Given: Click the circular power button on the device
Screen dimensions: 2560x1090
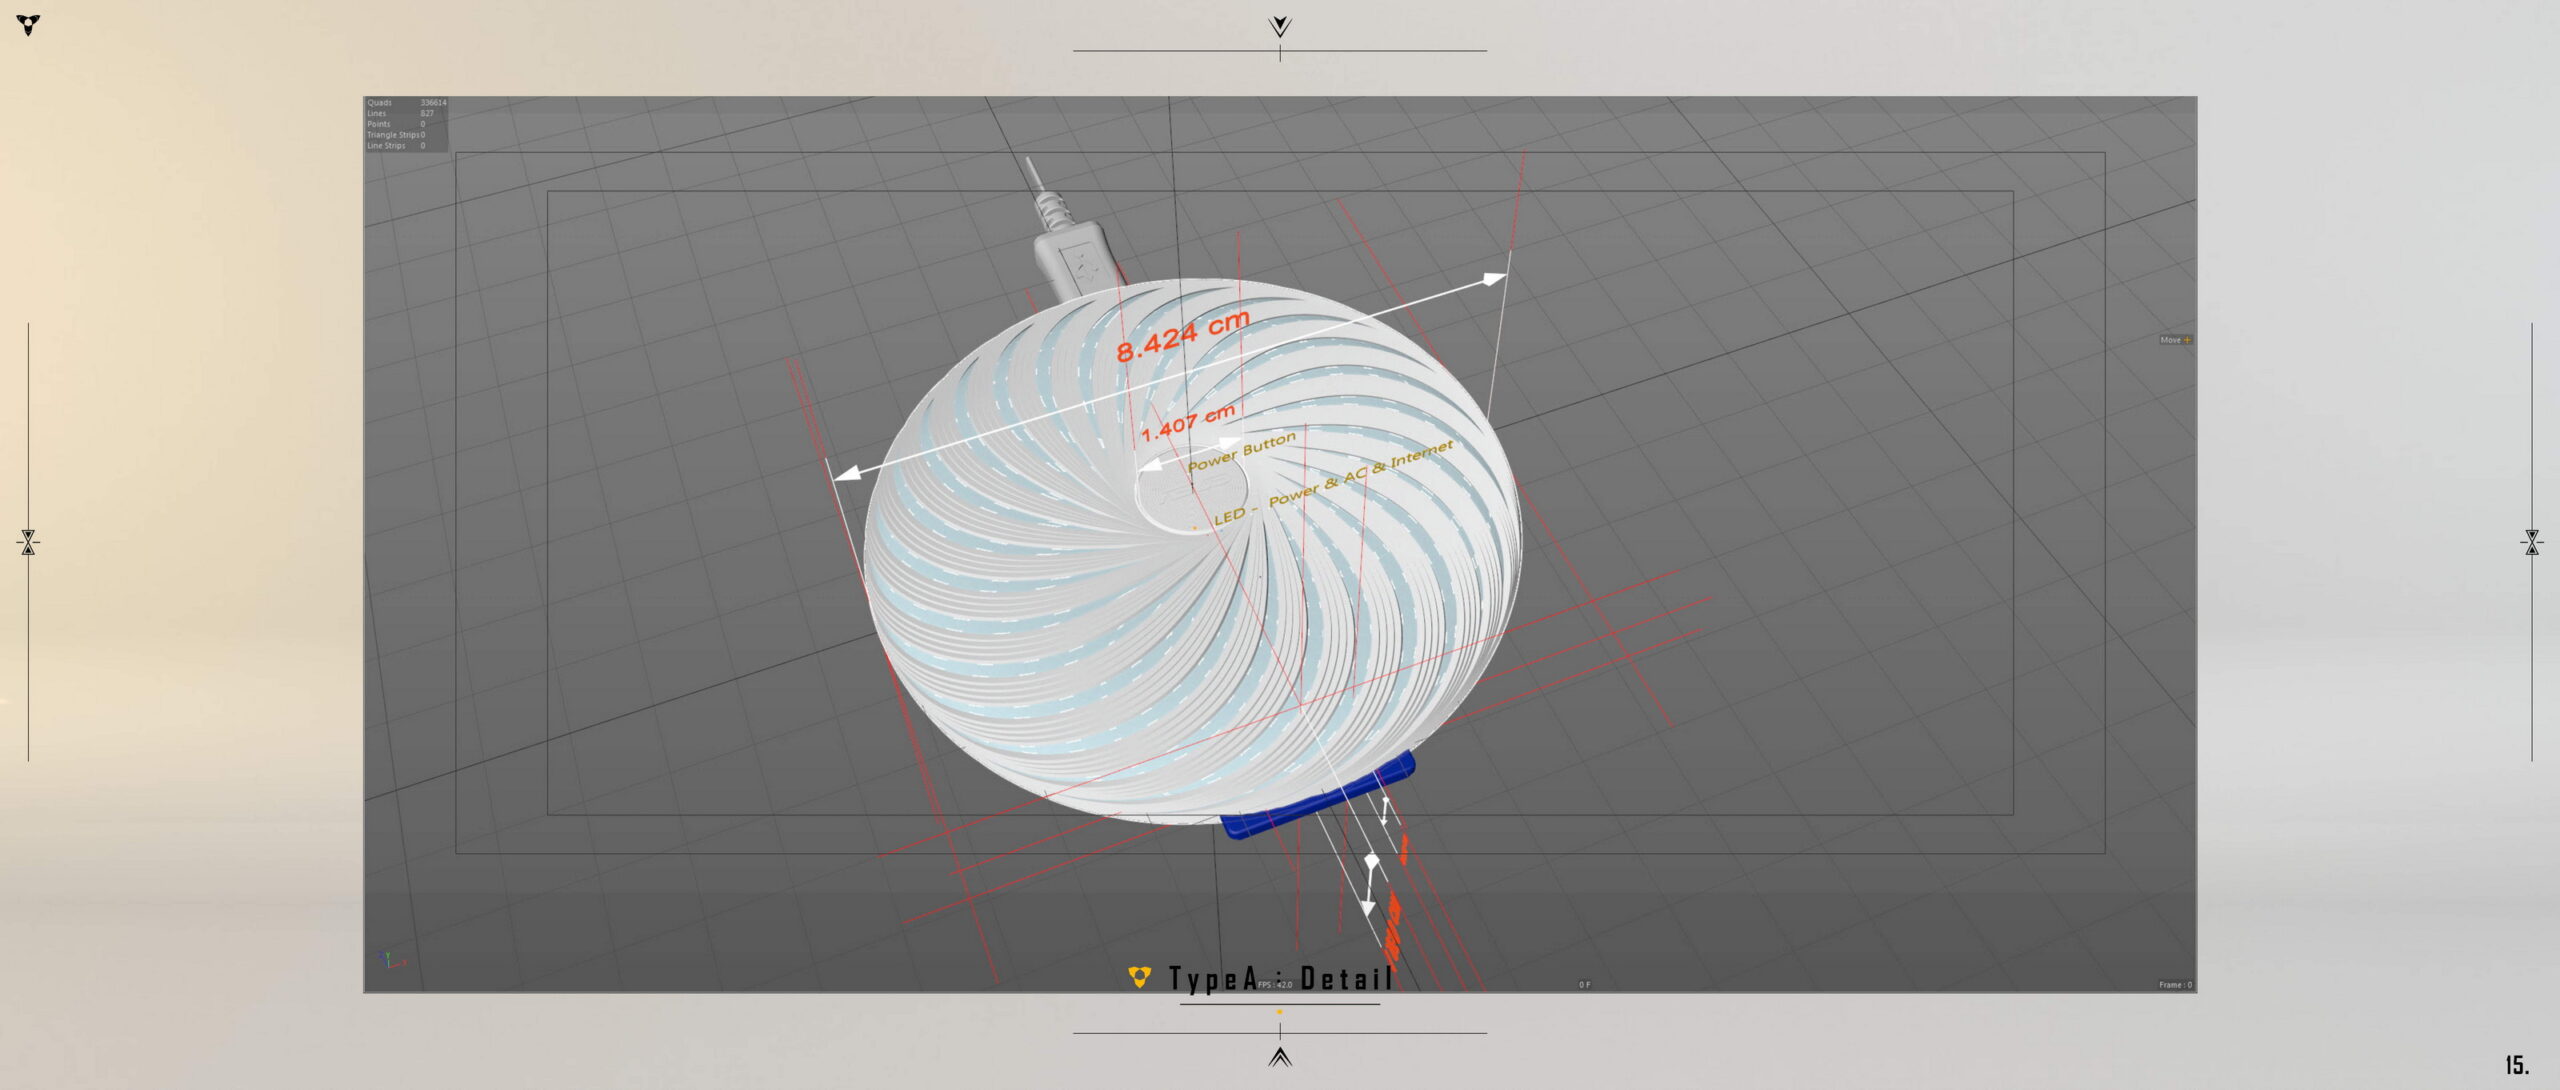Looking at the screenshot, I should tap(1191, 491).
